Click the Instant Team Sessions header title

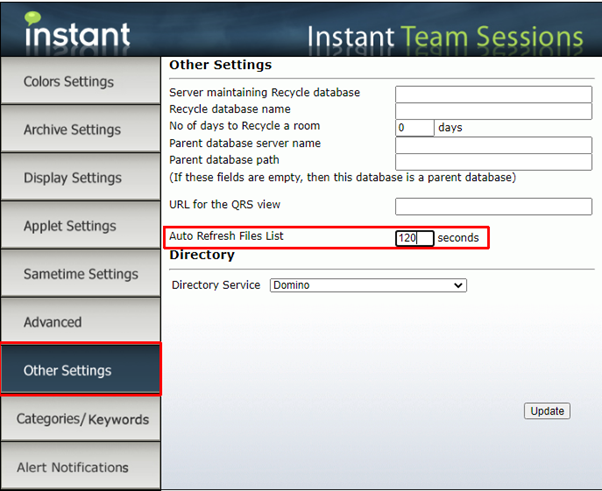445,38
